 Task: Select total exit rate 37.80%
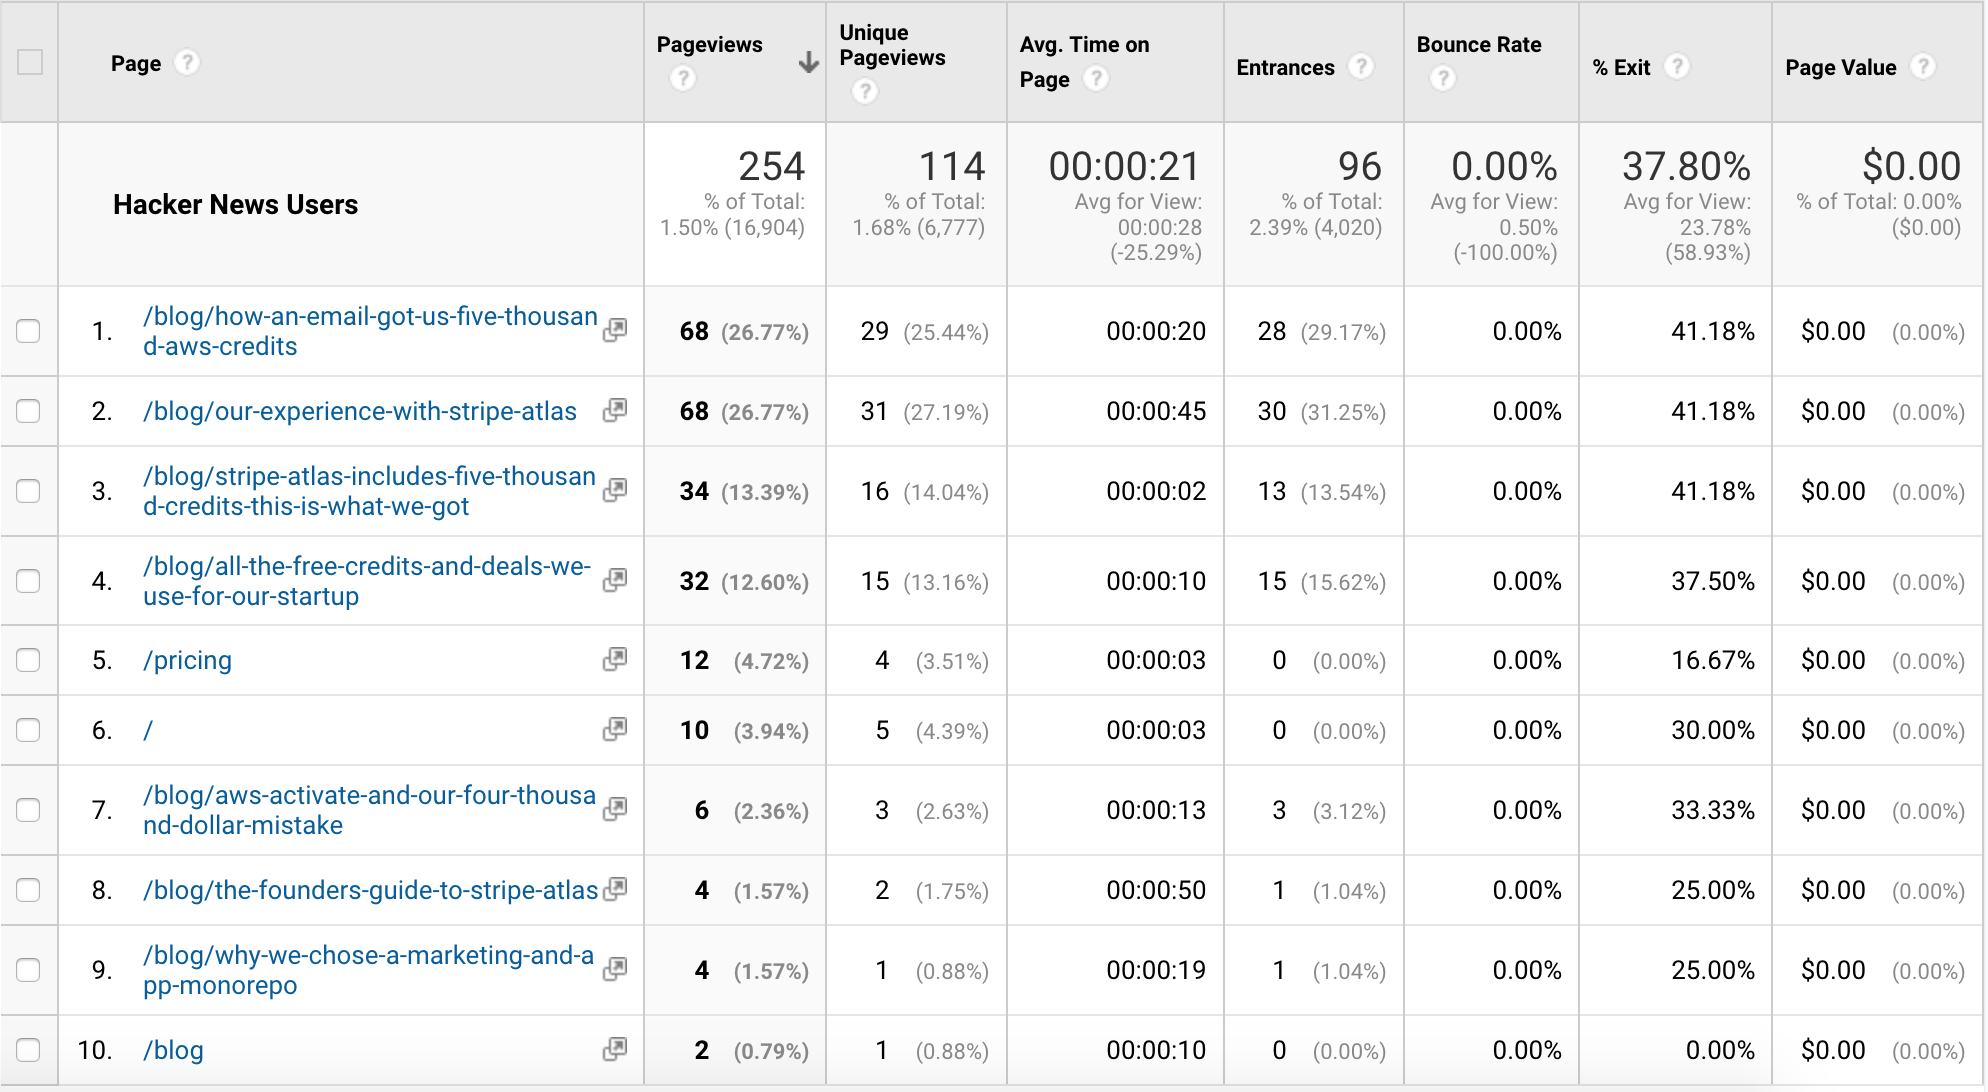[x=1686, y=166]
